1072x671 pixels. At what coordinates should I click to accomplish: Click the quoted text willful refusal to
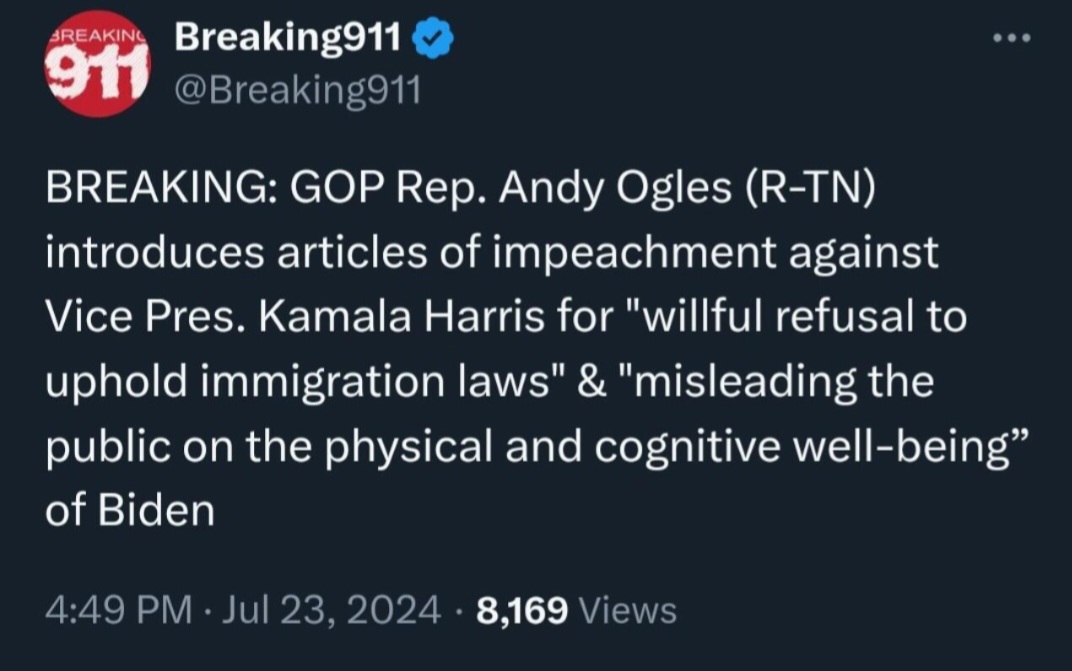pos(805,317)
